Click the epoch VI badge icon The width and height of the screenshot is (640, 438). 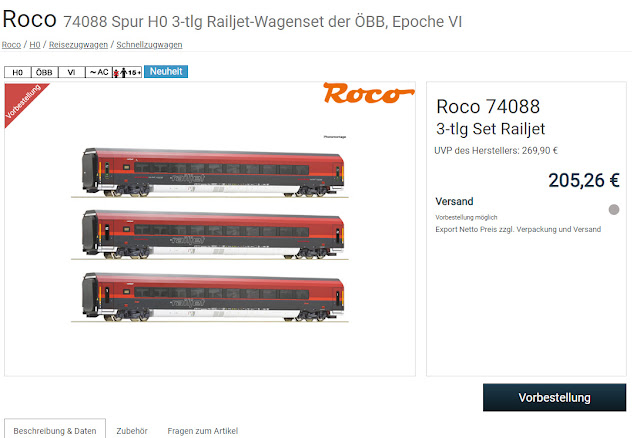tap(71, 72)
